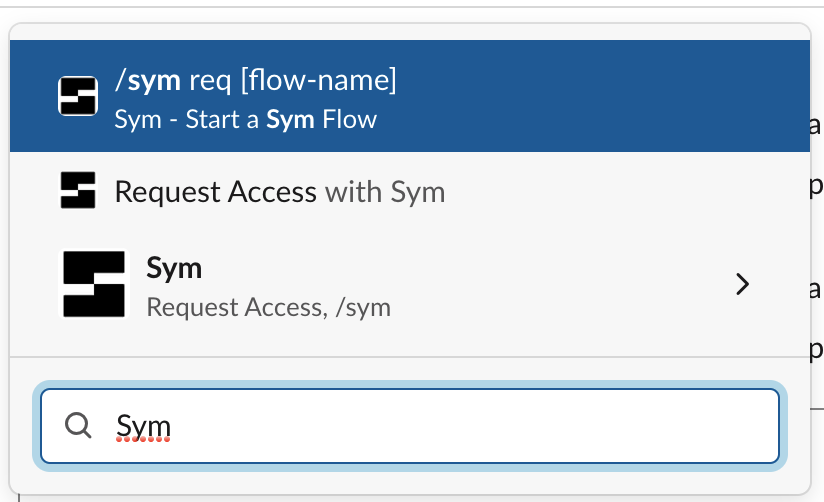Click the bold "/sym" command text
Screen dimensions: 824x502
(148, 79)
